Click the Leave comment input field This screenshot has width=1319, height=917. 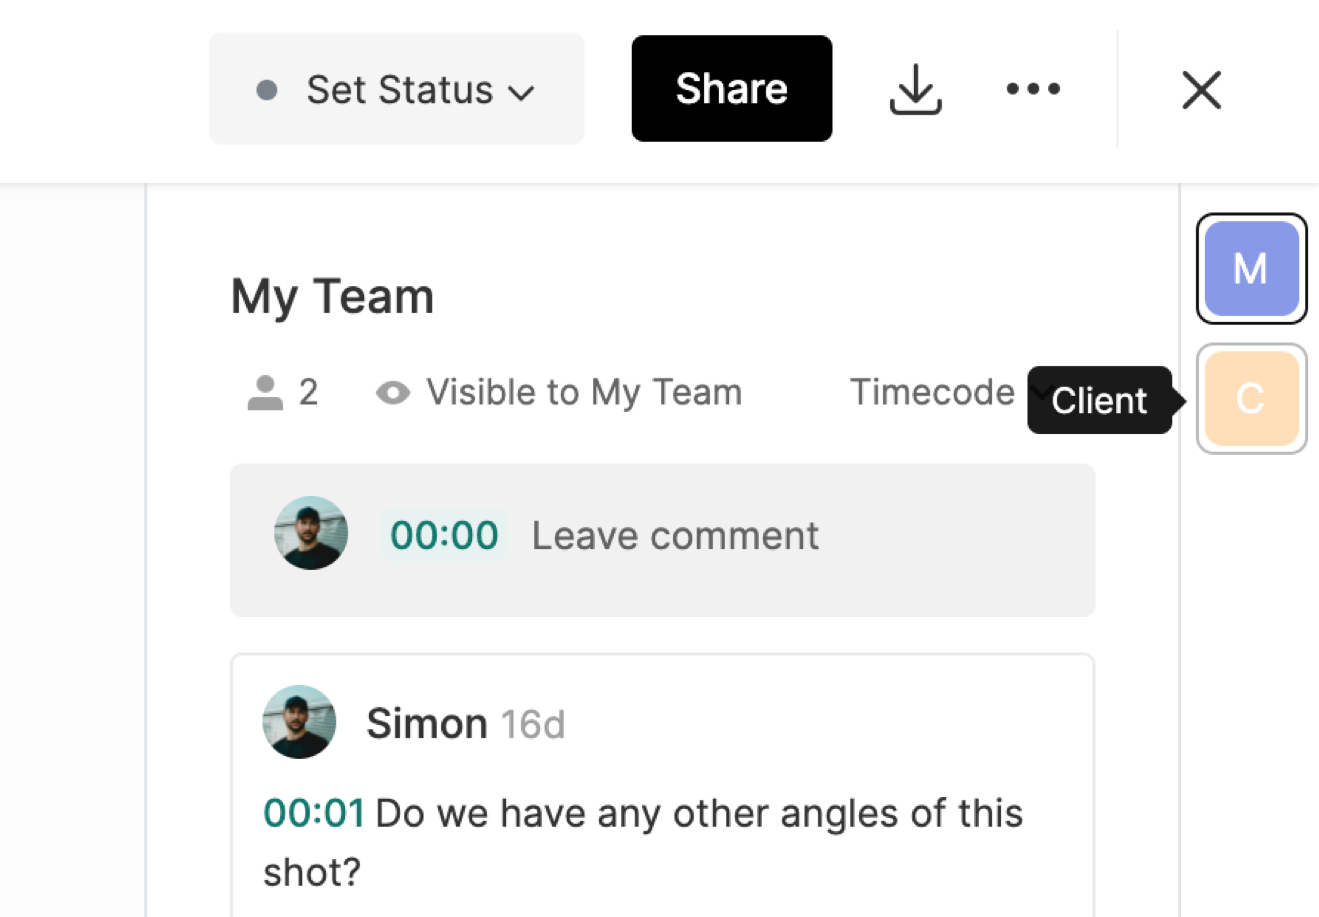676,536
